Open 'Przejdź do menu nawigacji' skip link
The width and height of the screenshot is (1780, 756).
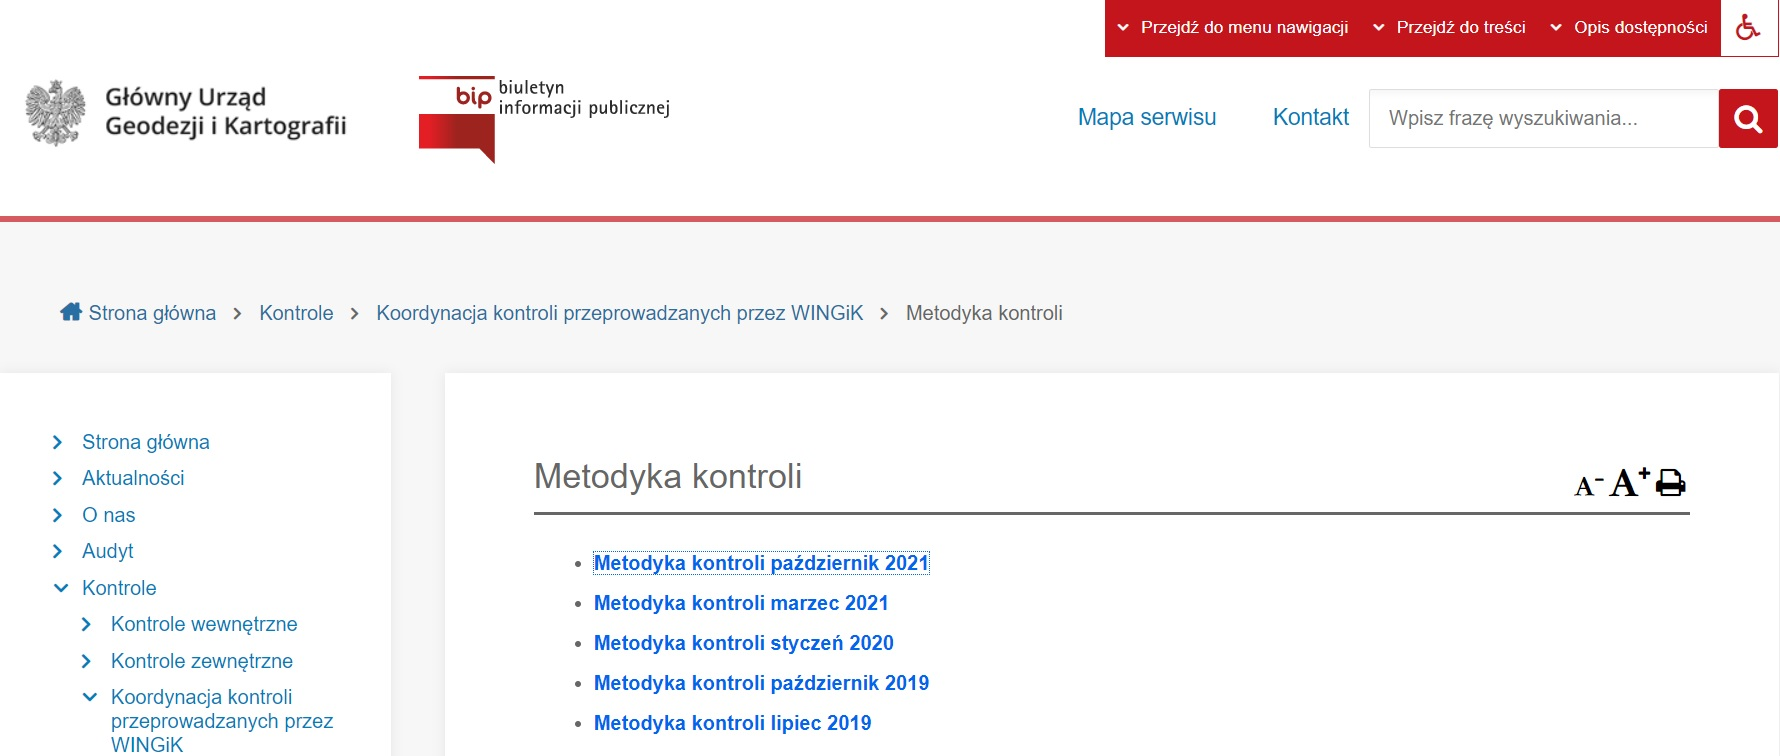[x=1233, y=28]
